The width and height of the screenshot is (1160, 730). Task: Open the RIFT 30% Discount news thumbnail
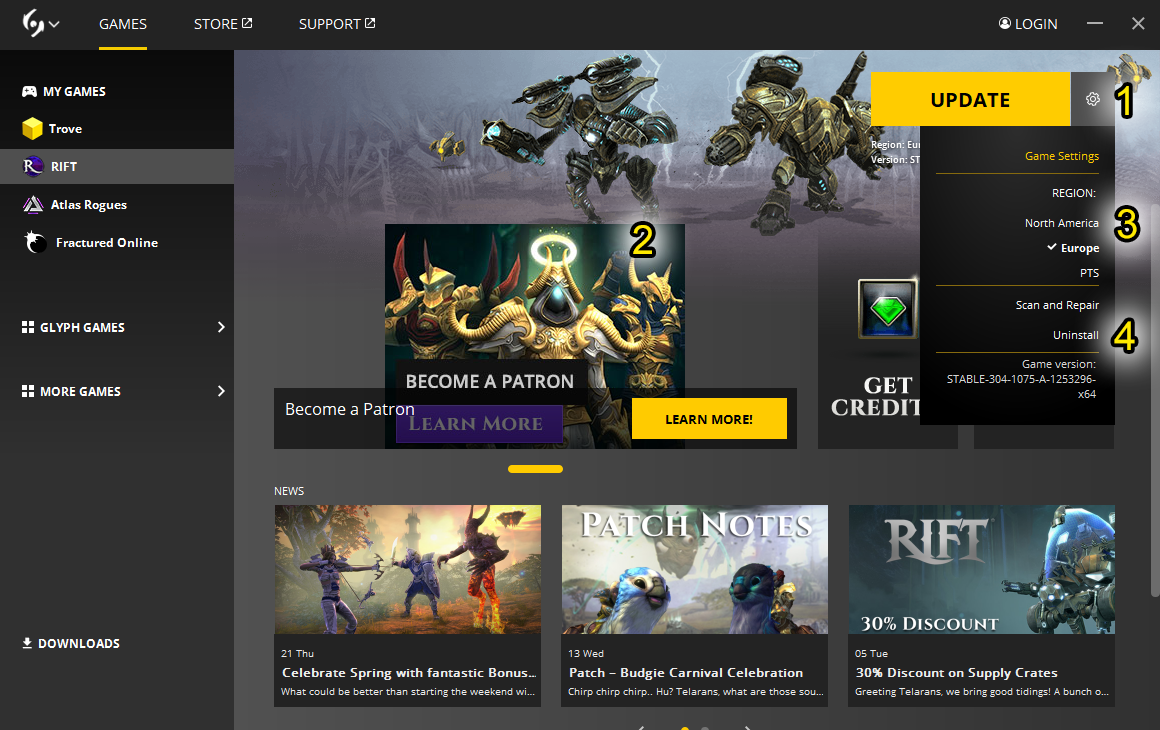pos(982,570)
